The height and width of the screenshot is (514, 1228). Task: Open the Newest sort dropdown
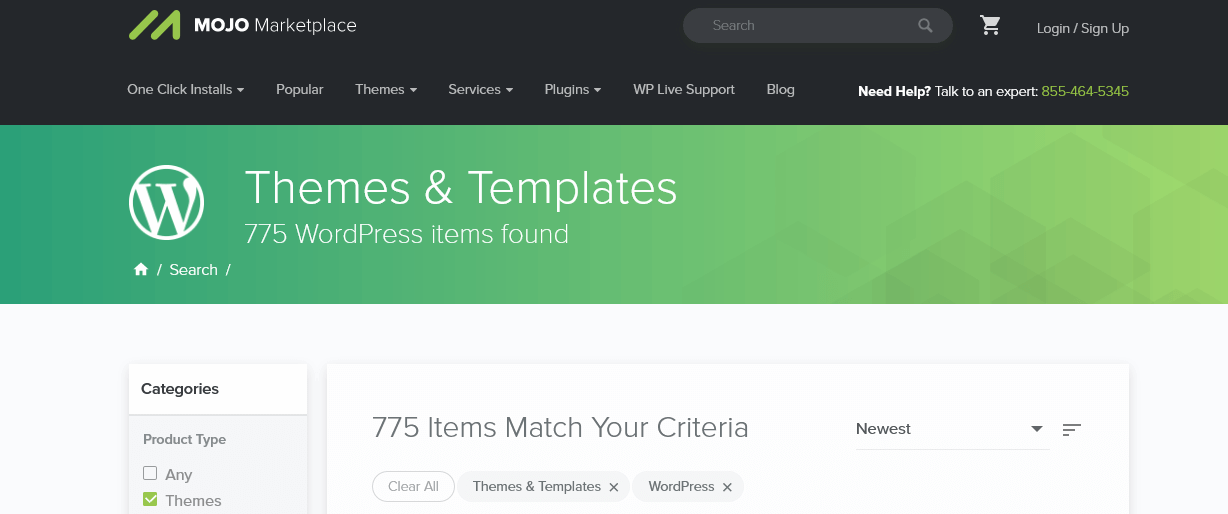pos(951,429)
